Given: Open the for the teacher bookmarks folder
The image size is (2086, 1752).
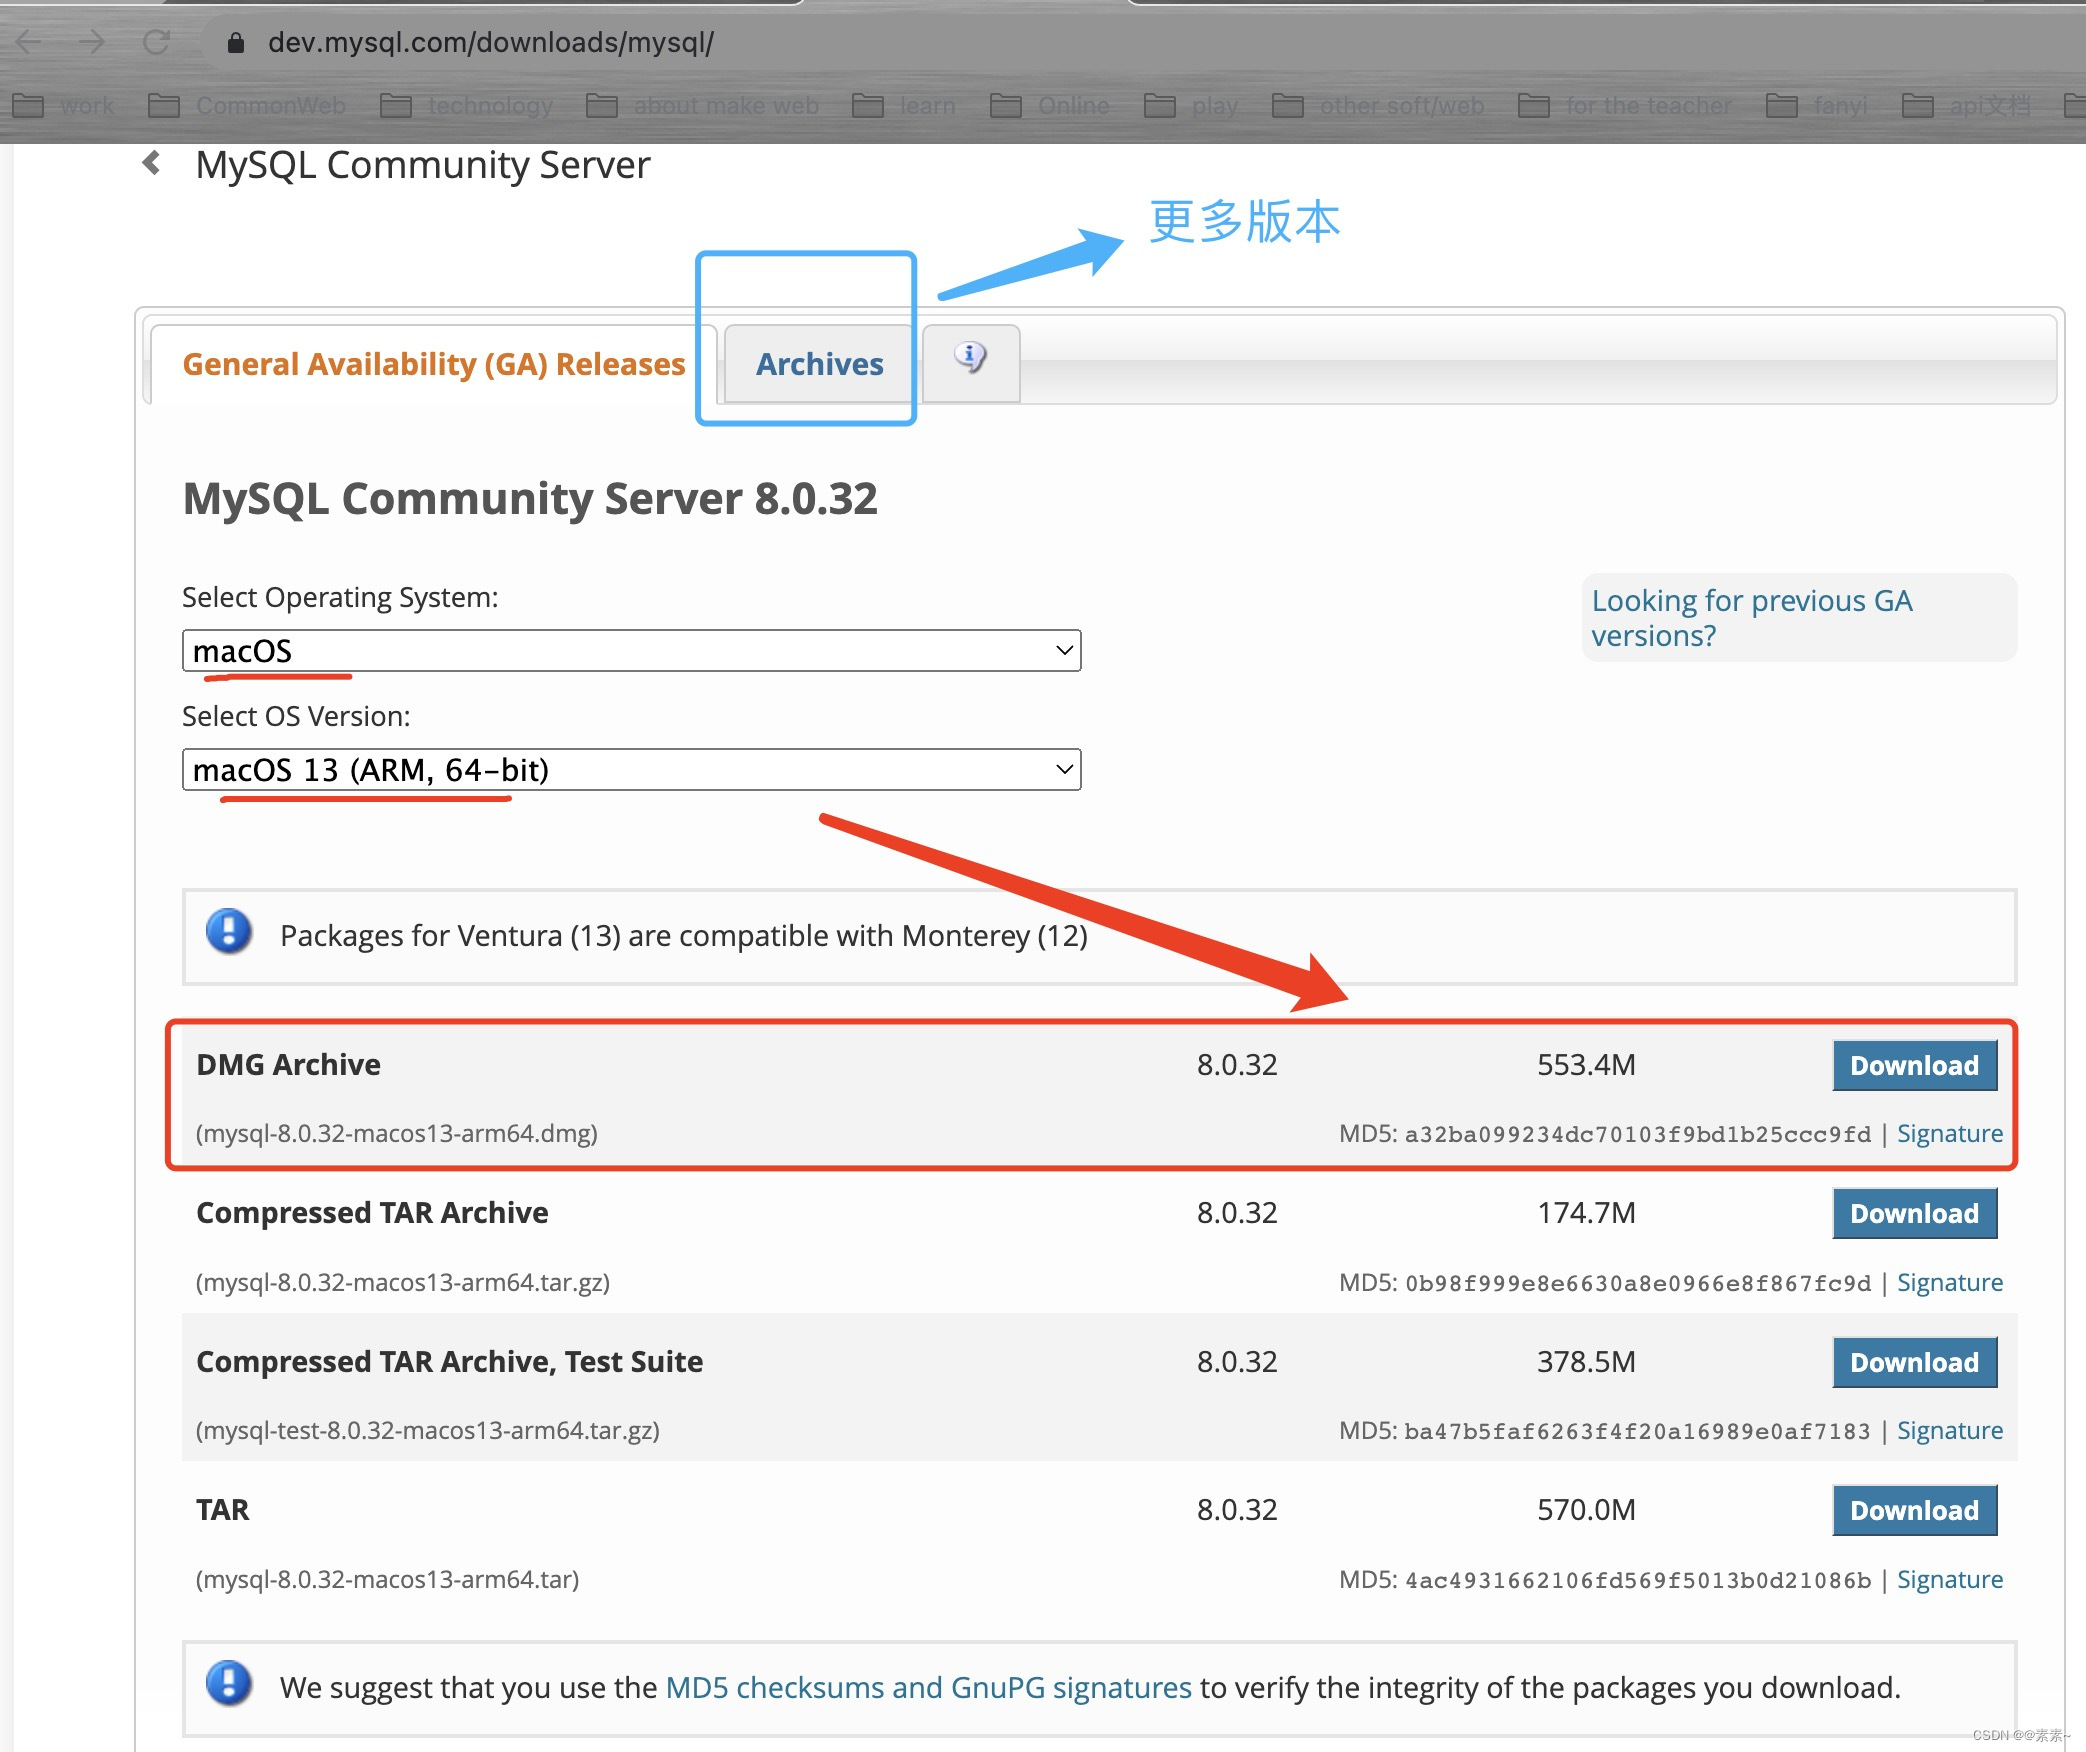Looking at the screenshot, I should point(1625,105).
